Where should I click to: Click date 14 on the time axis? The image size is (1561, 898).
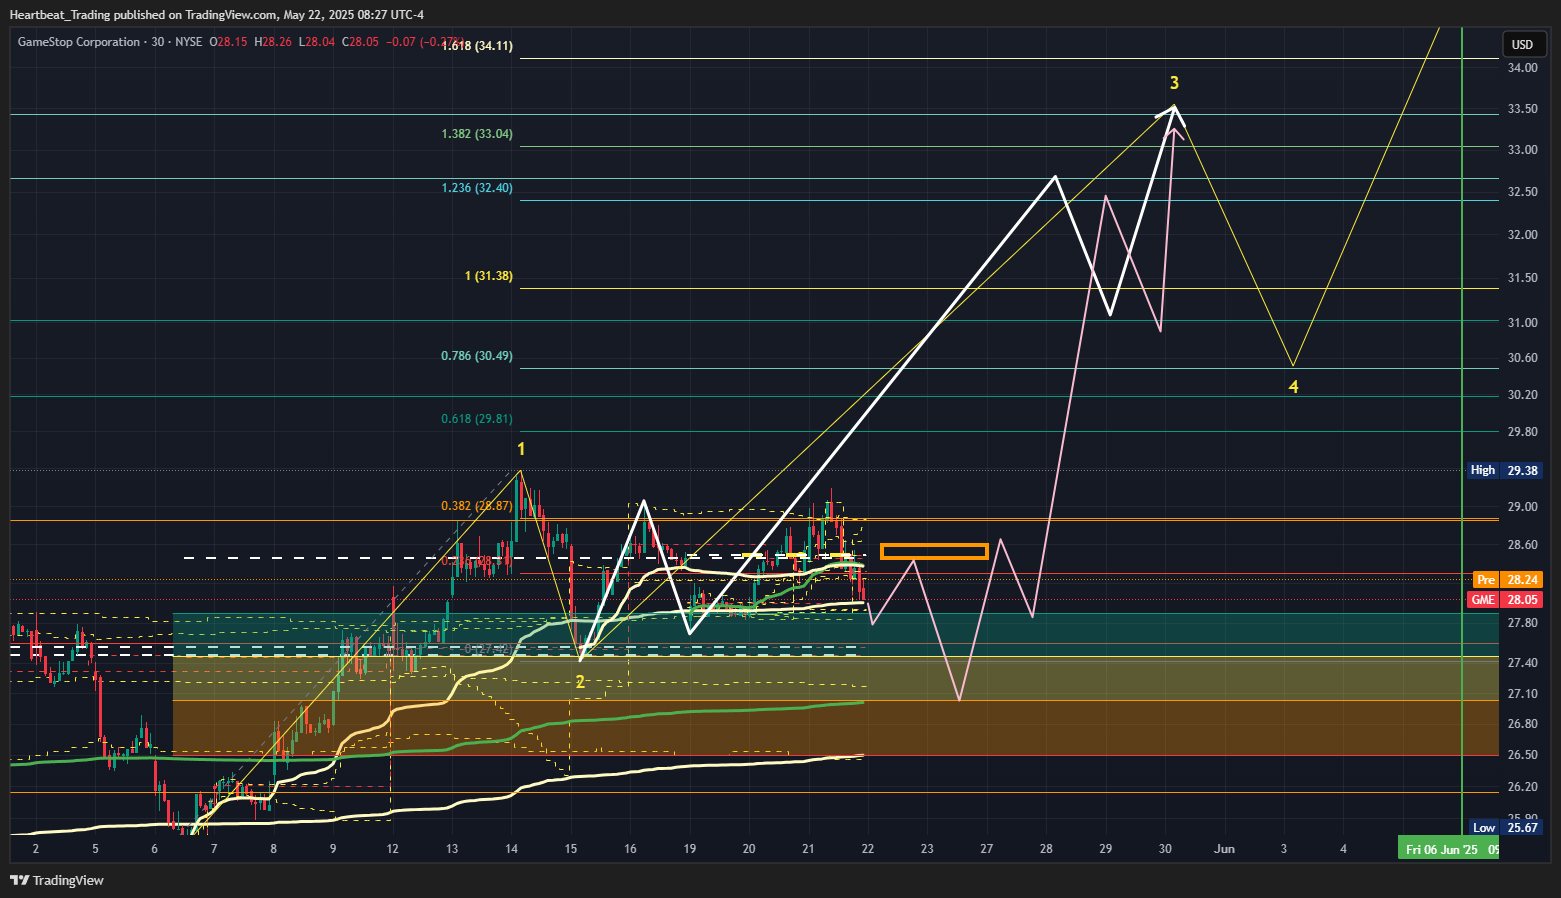511,849
